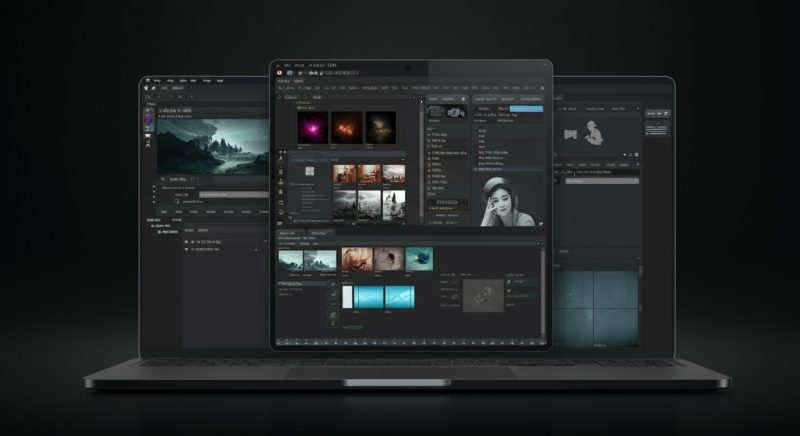Click the bottom tool button beside the timeline clips
Viewport: 800px width, 436px height.
pyautogui.click(x=333, y=323)
